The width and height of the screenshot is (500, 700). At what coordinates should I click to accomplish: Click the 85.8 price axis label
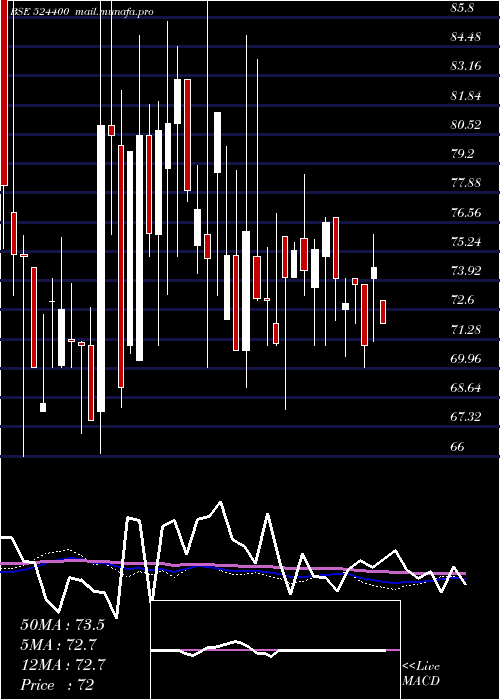462,8
